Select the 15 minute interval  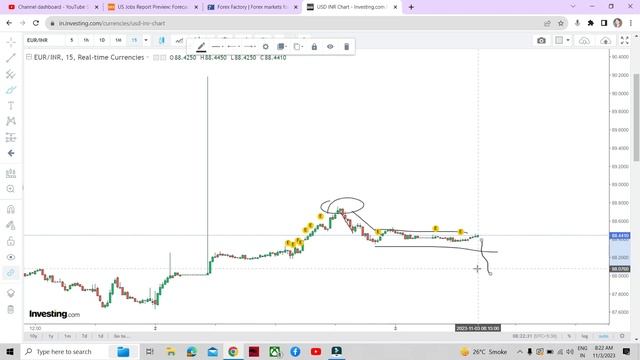(x=134, y=40)
